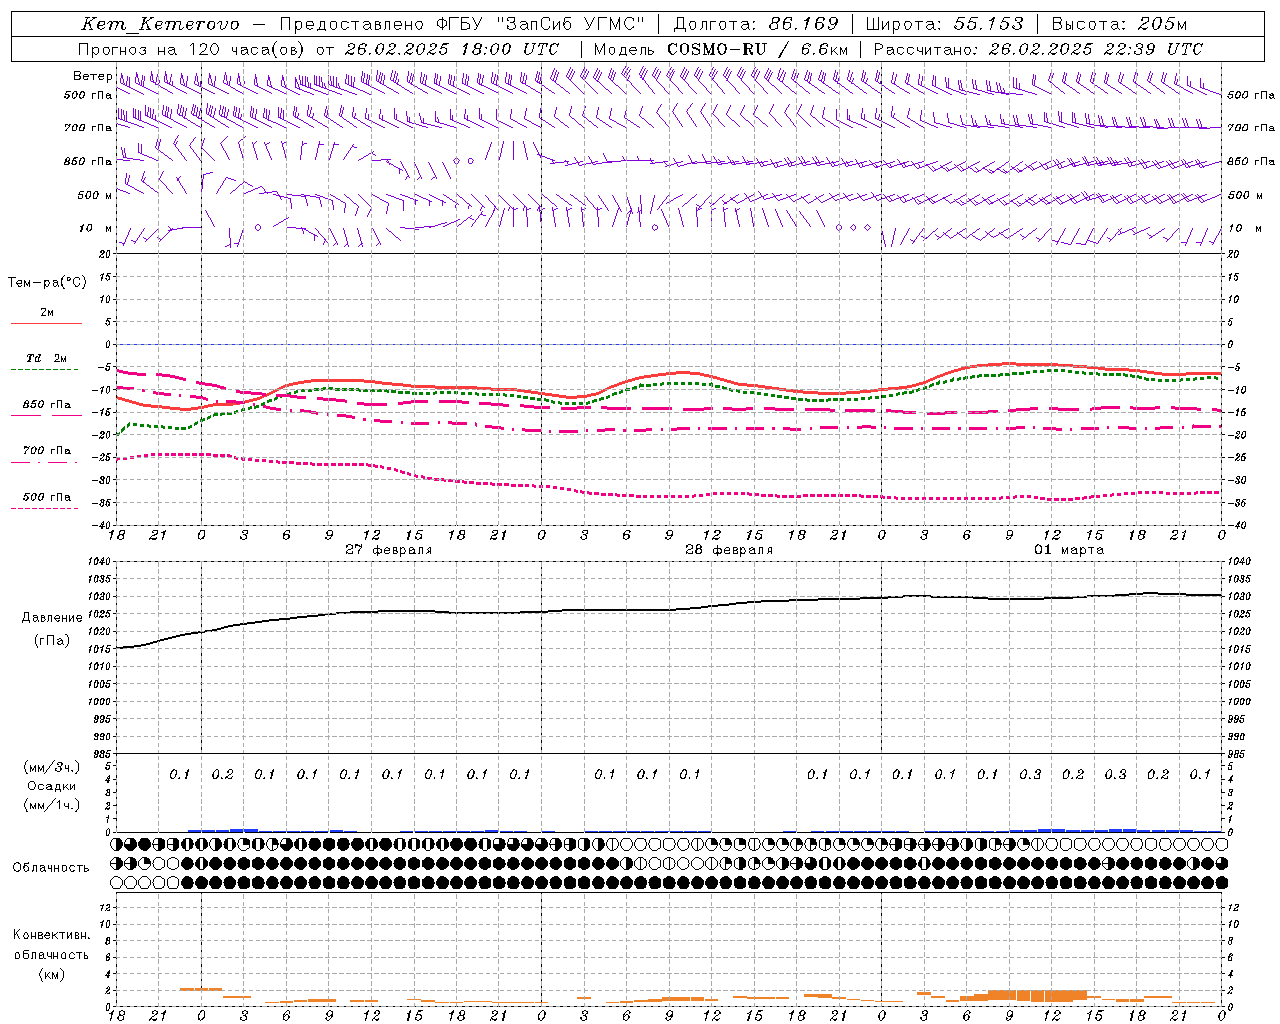Click the station title Kem_Kemerovo
The width and height of the screenshot is (1280, 1024).
(x=161, y=24)
